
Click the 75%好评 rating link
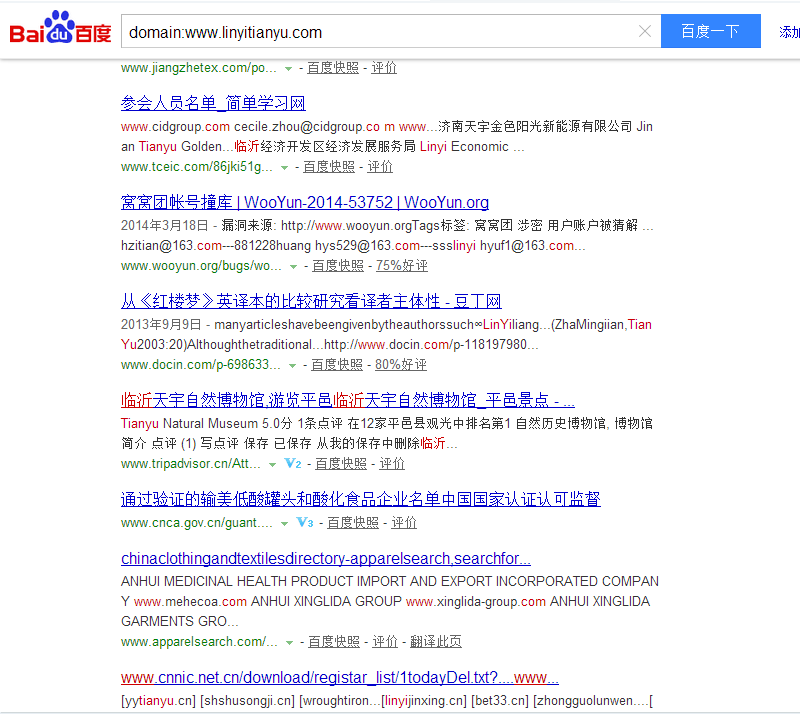coord(401,266)
